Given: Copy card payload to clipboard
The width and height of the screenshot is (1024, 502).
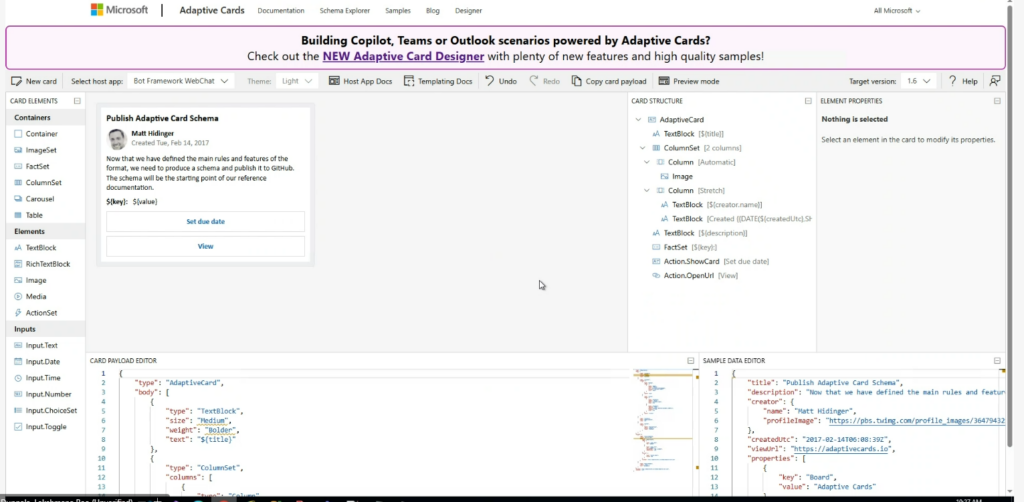Looking at the screenshot, I should tap(609, 82).
